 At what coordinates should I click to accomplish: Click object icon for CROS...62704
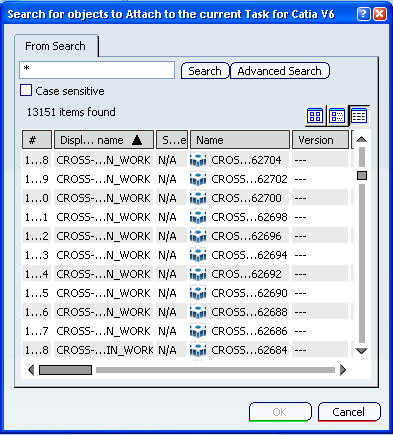point(198,160)
